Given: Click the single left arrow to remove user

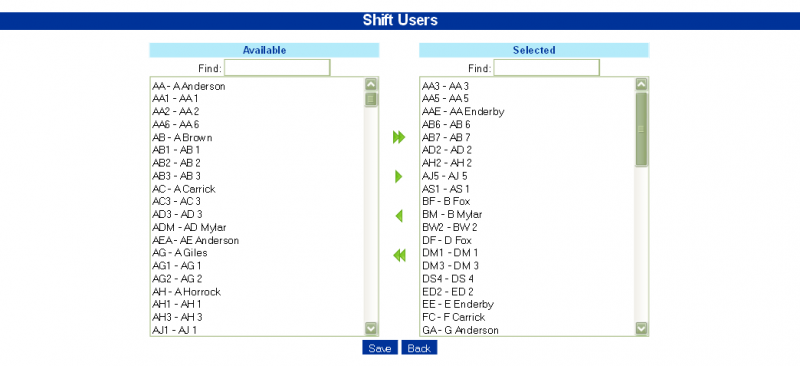Looking at the screenshot, I should pyautogui.click(x=399, y=216).
